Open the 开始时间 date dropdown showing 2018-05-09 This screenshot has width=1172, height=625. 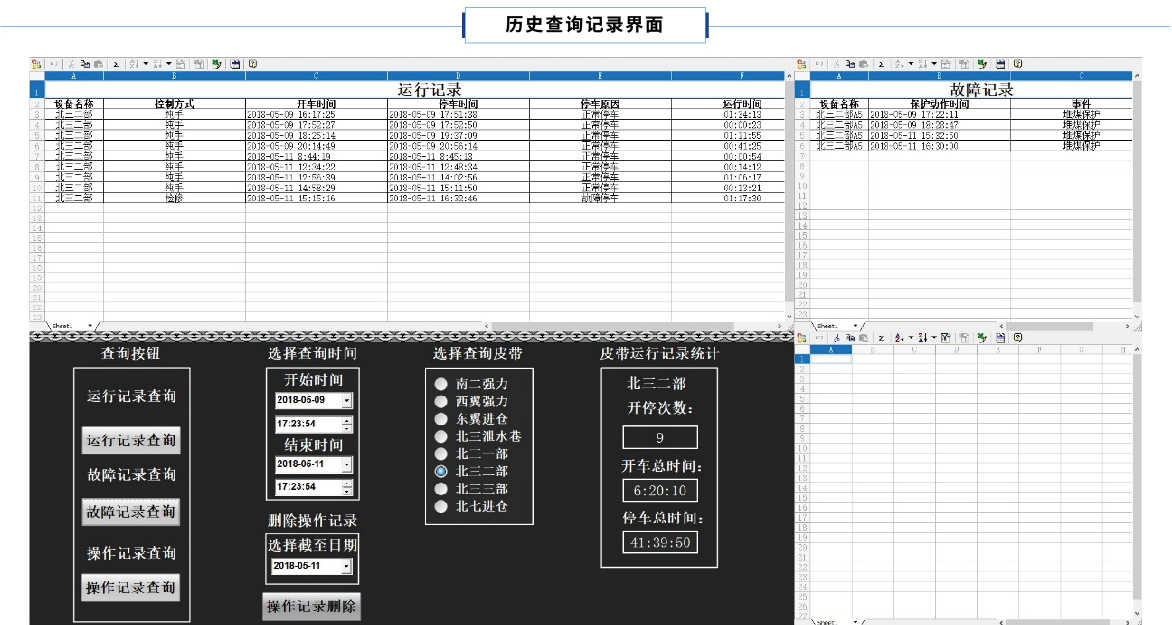(x=347, y=400)
